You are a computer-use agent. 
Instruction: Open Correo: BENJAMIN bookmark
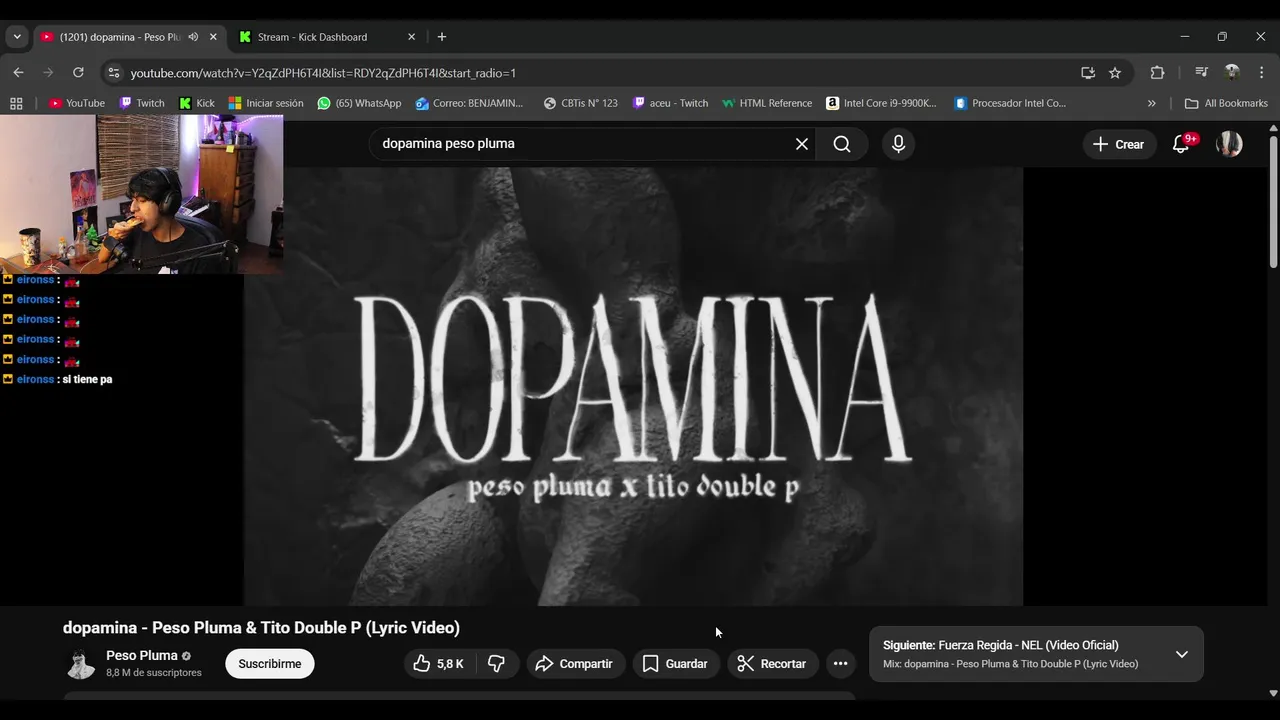click(x=470, y=103)
